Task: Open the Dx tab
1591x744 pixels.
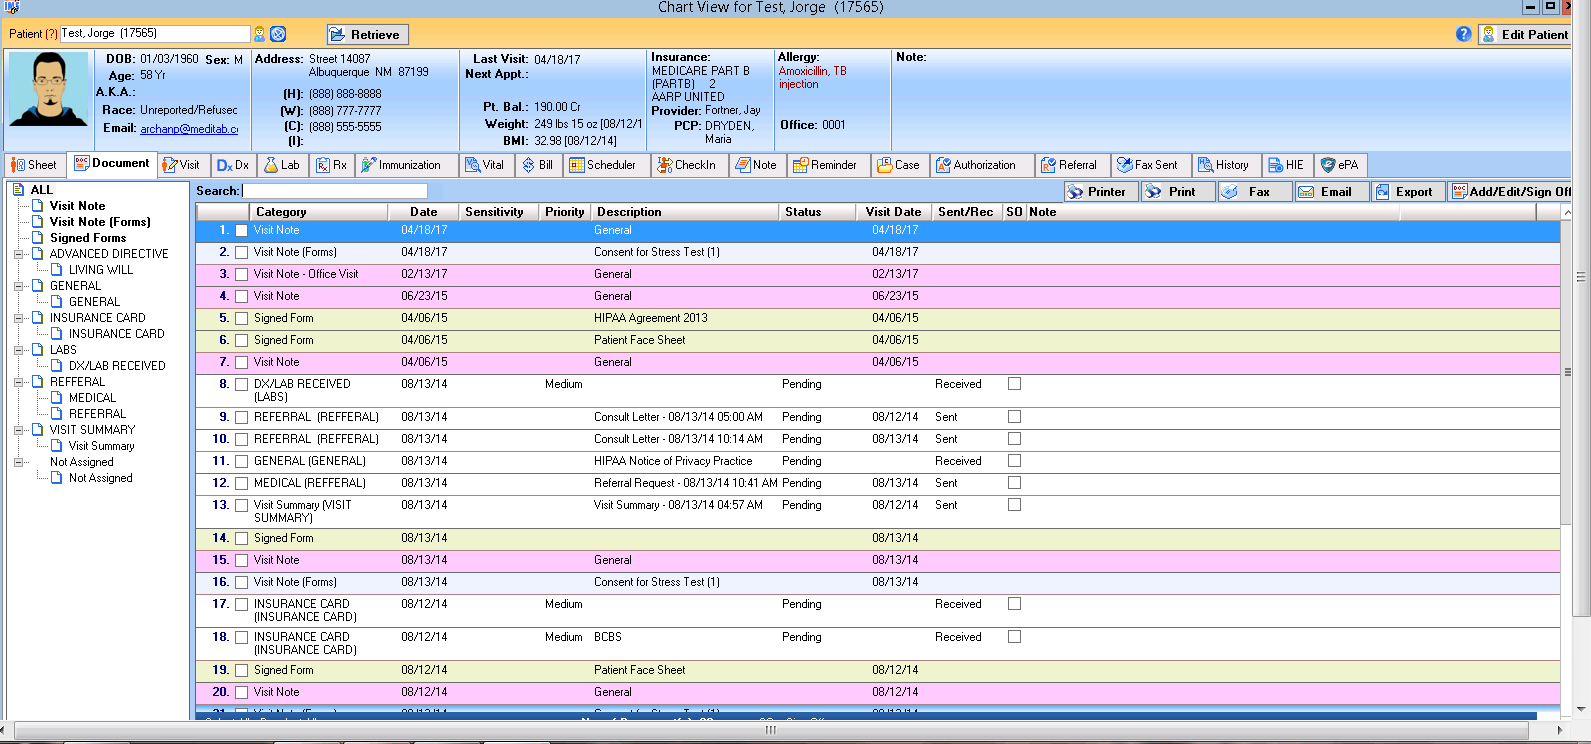Action: (233, 165)
